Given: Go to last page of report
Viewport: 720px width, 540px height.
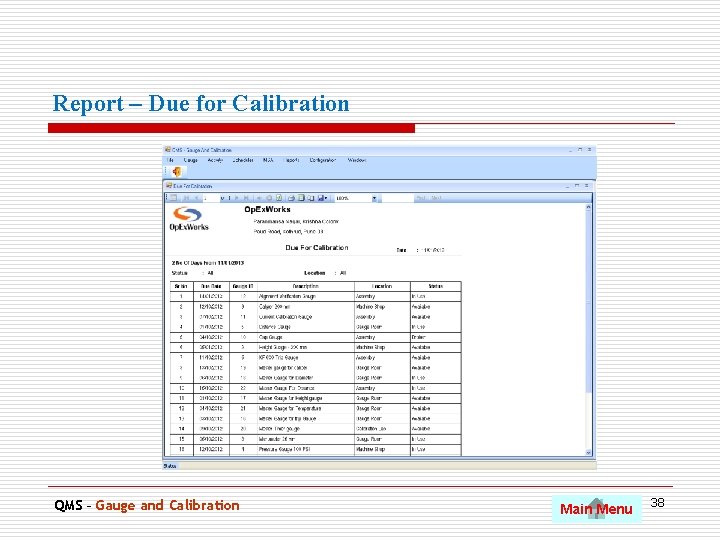Looking at the screenshot, I should click(x=246, y=198).
